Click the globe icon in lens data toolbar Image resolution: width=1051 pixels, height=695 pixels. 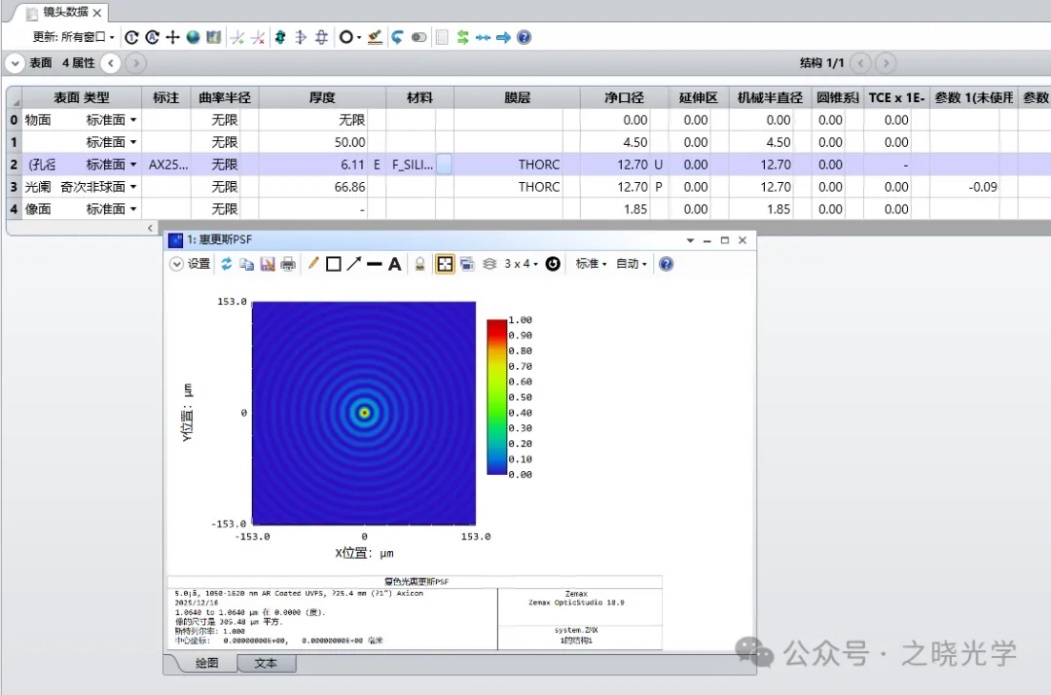point(193,37)
